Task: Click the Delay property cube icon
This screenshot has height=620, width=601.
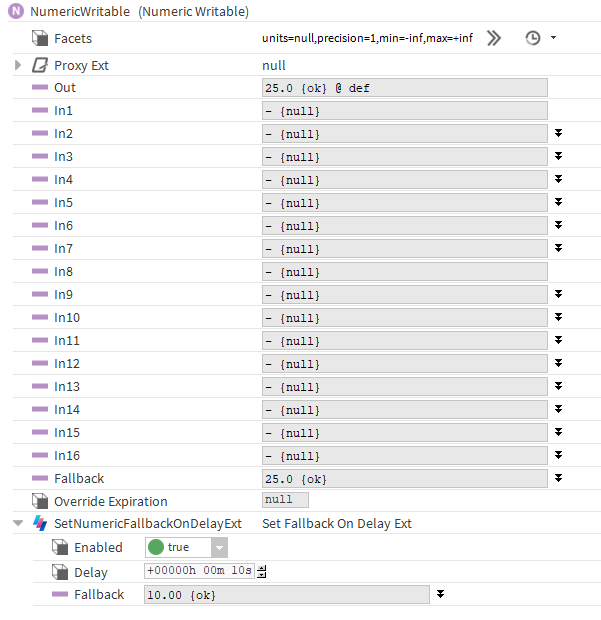Action: click(x=60, y=572)
